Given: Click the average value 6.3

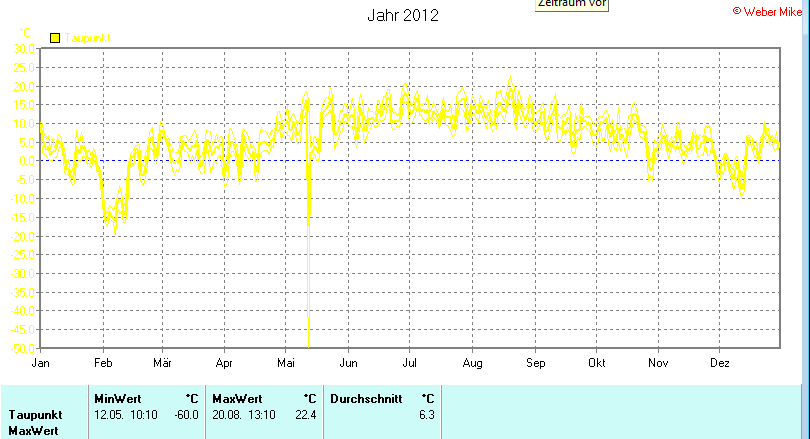Looking at the screenshot, I should point(426,414).
